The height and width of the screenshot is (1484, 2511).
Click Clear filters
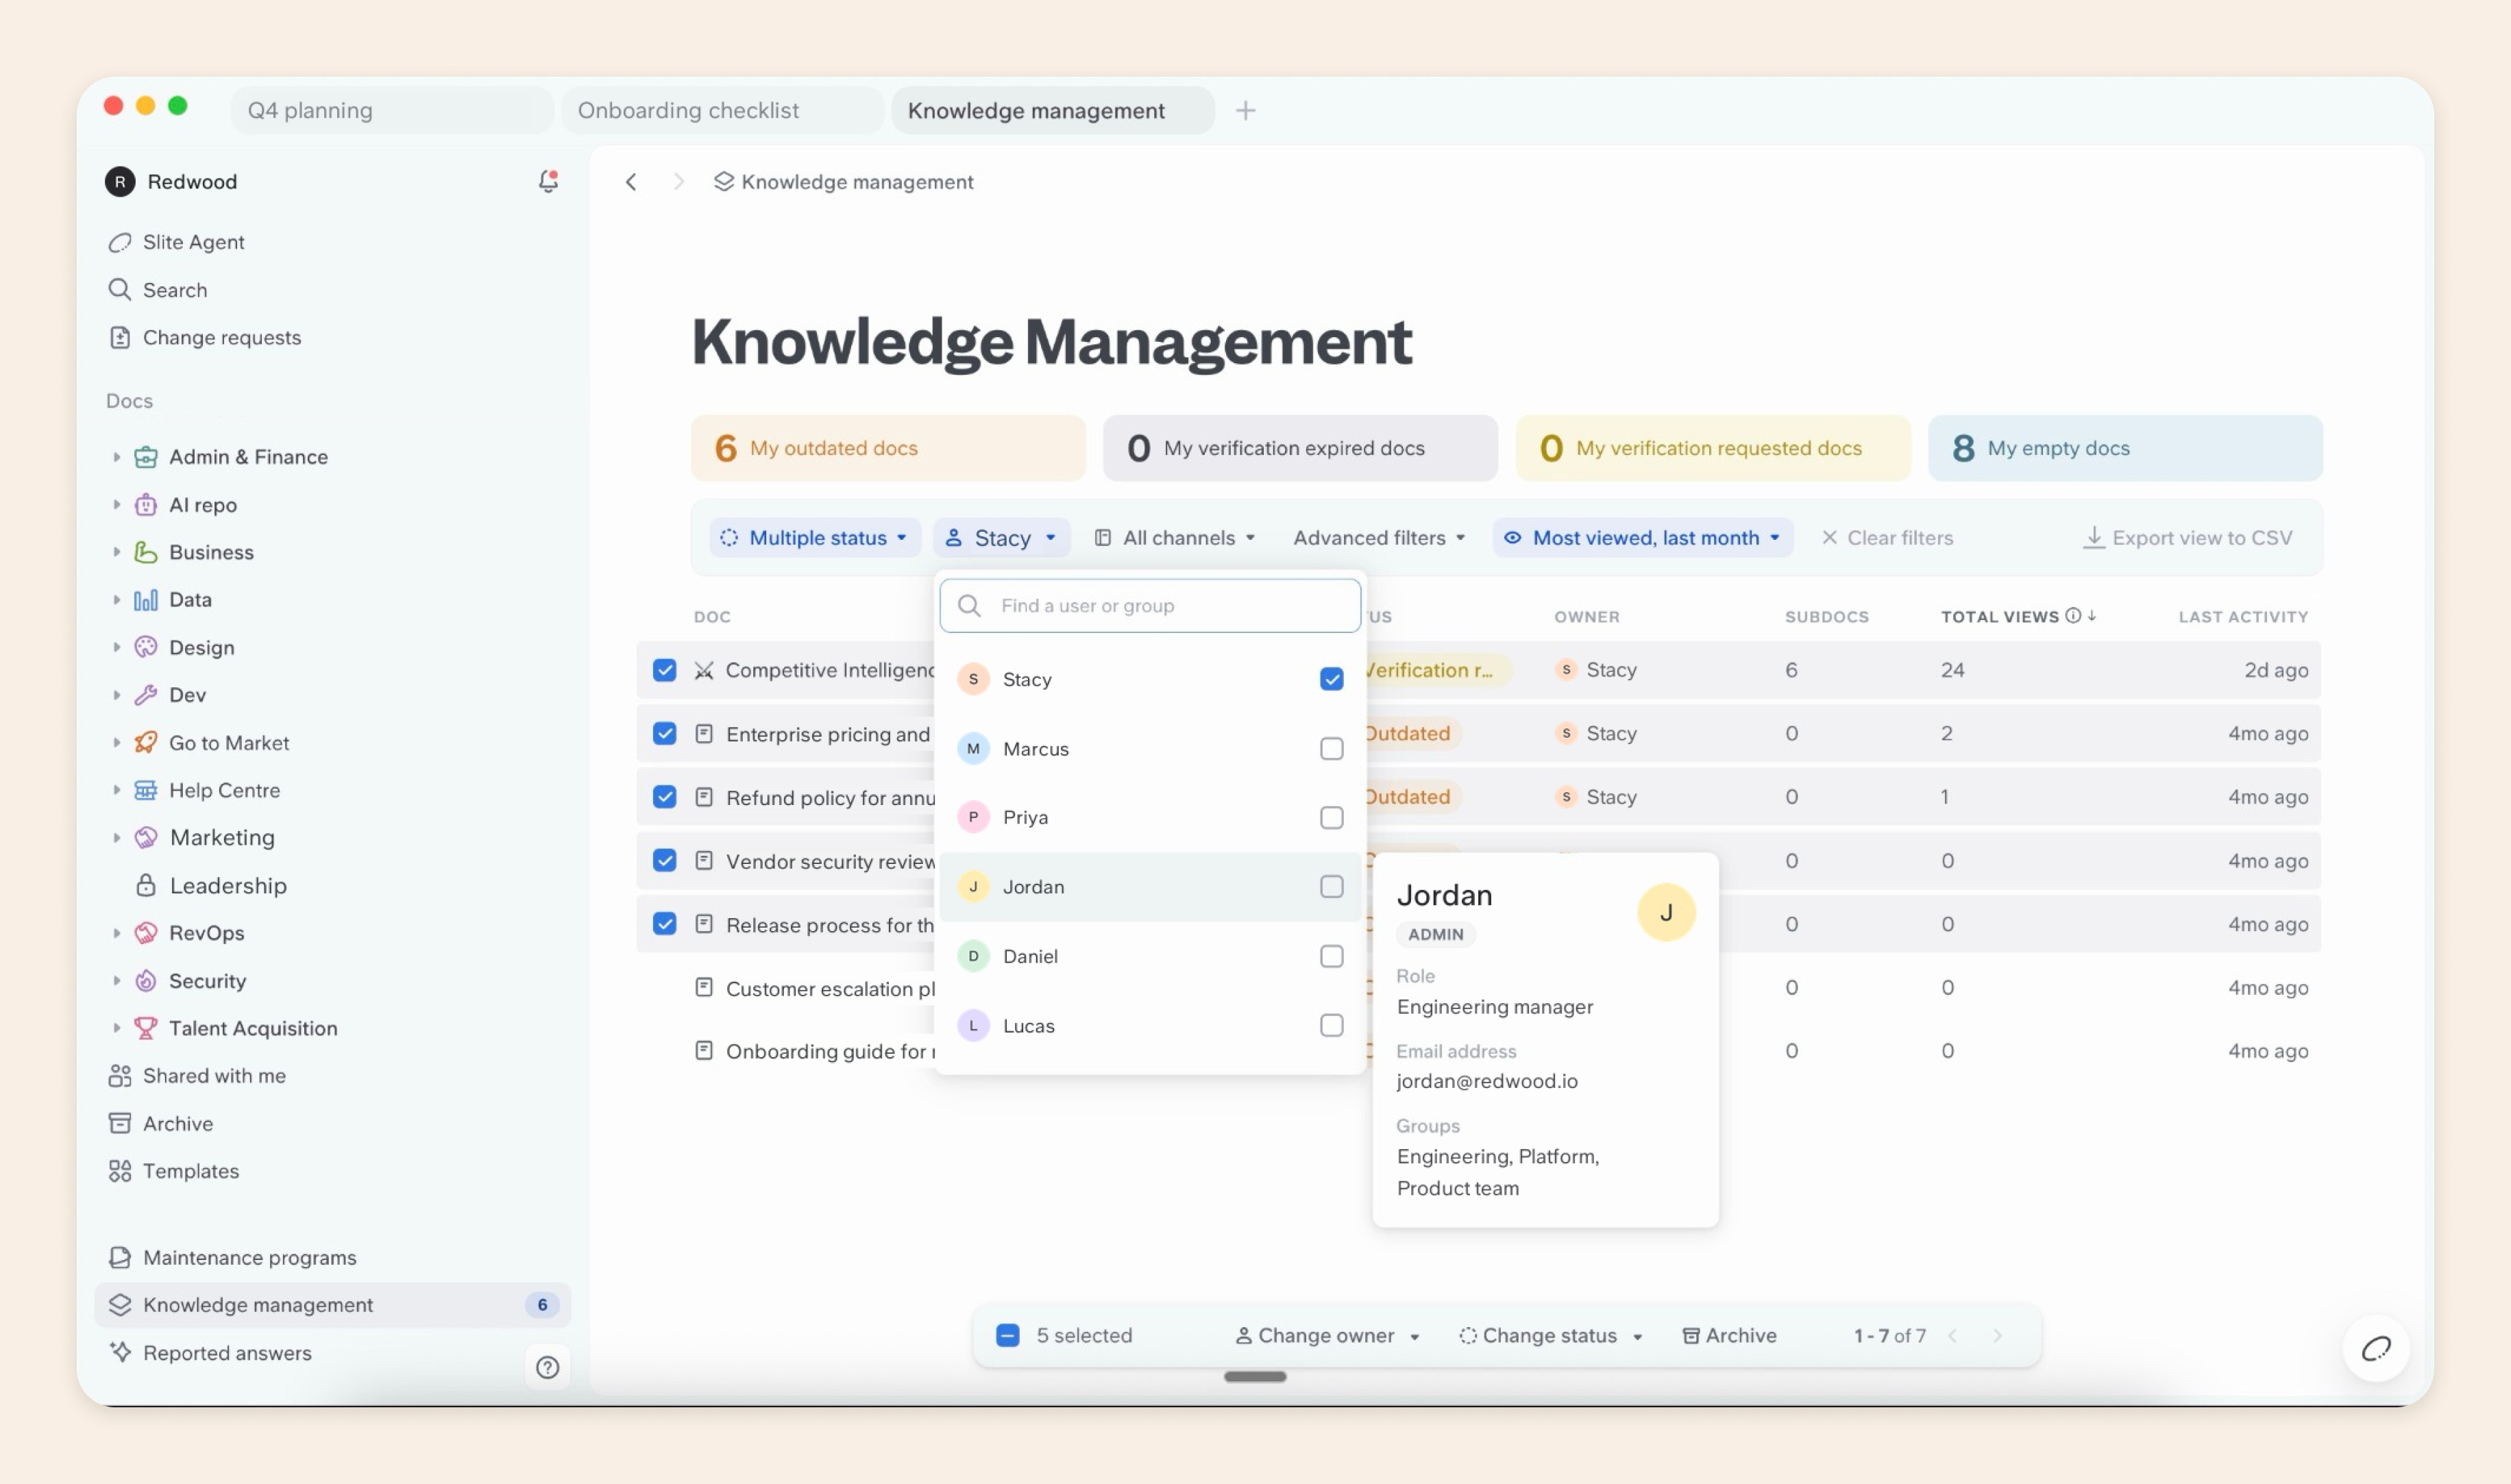(1887, 538)
